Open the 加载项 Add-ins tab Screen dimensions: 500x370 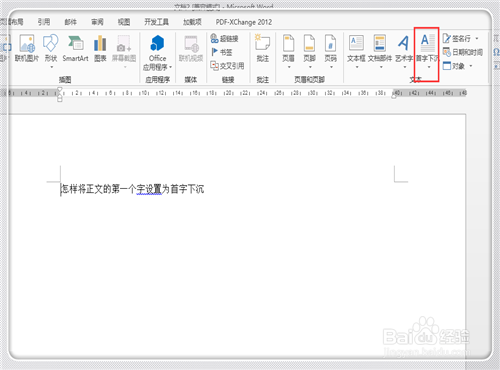(x=192, y=22)
